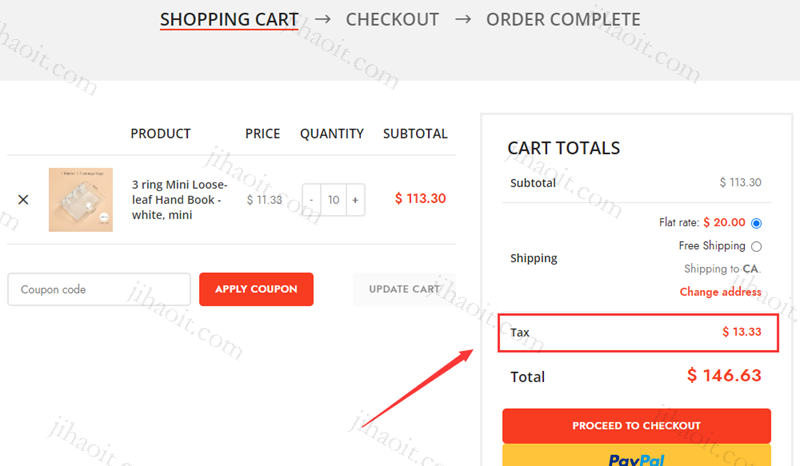Screen dimensions: 800x466
Task: Go to the Order Complete step
Action: point(563,19)
